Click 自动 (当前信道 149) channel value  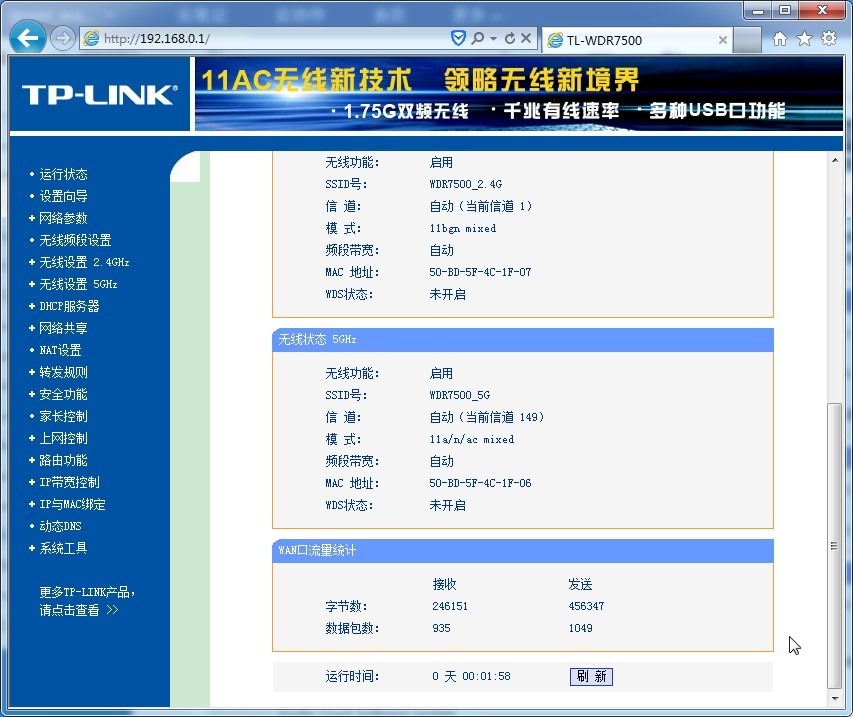tap(487, 417)
